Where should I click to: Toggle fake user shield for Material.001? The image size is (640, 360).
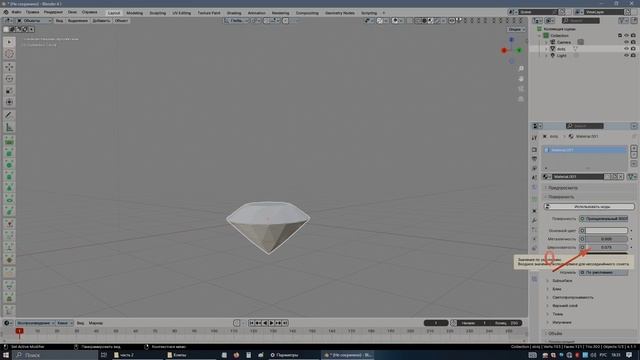pos(607,177)
